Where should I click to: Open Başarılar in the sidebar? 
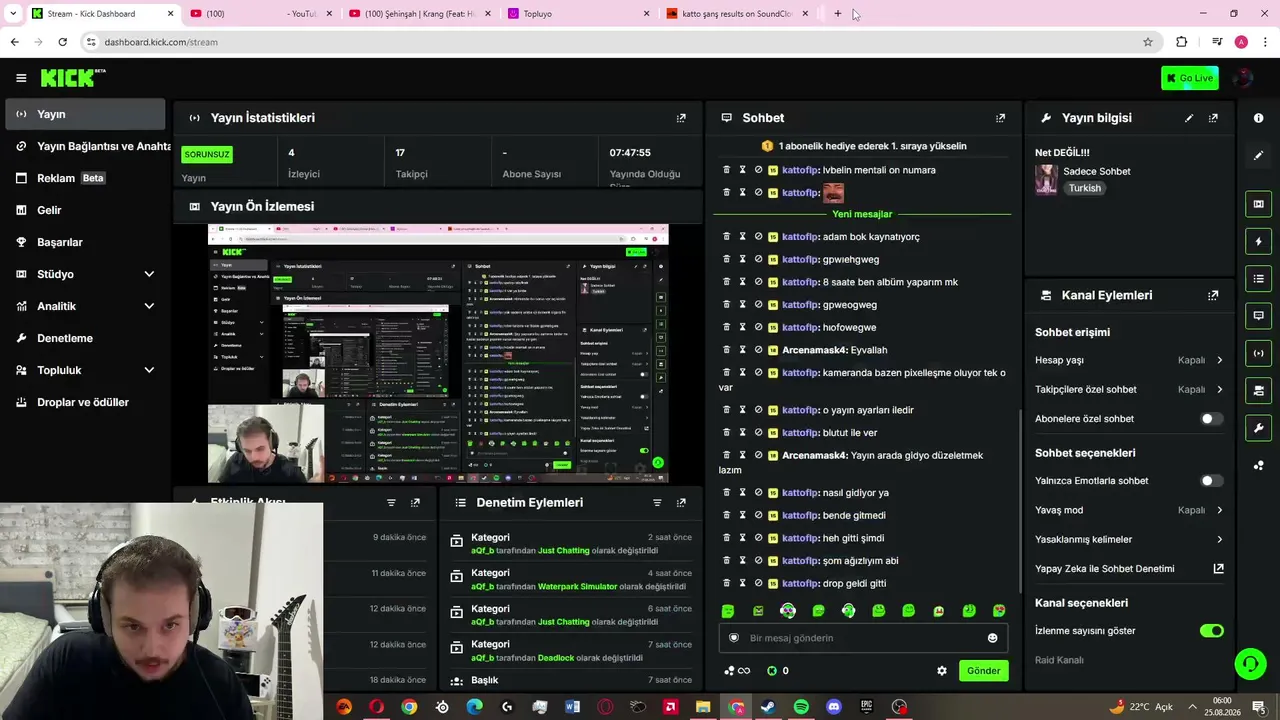(85, 242)
